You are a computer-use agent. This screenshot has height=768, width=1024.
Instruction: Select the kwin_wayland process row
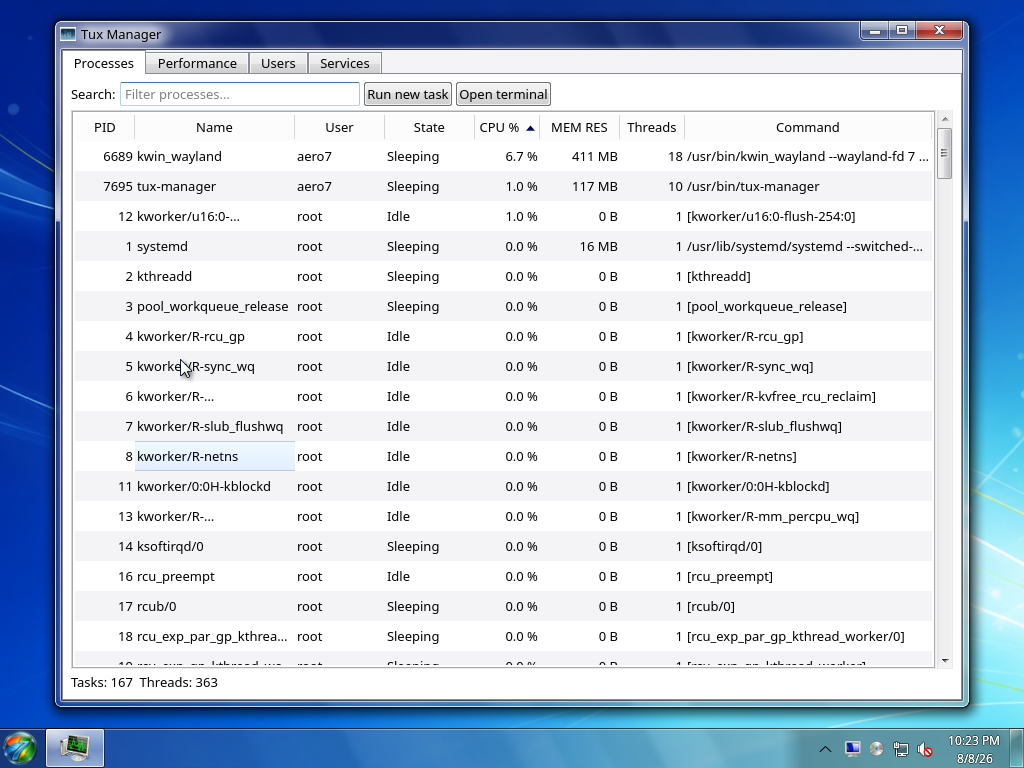504,156
